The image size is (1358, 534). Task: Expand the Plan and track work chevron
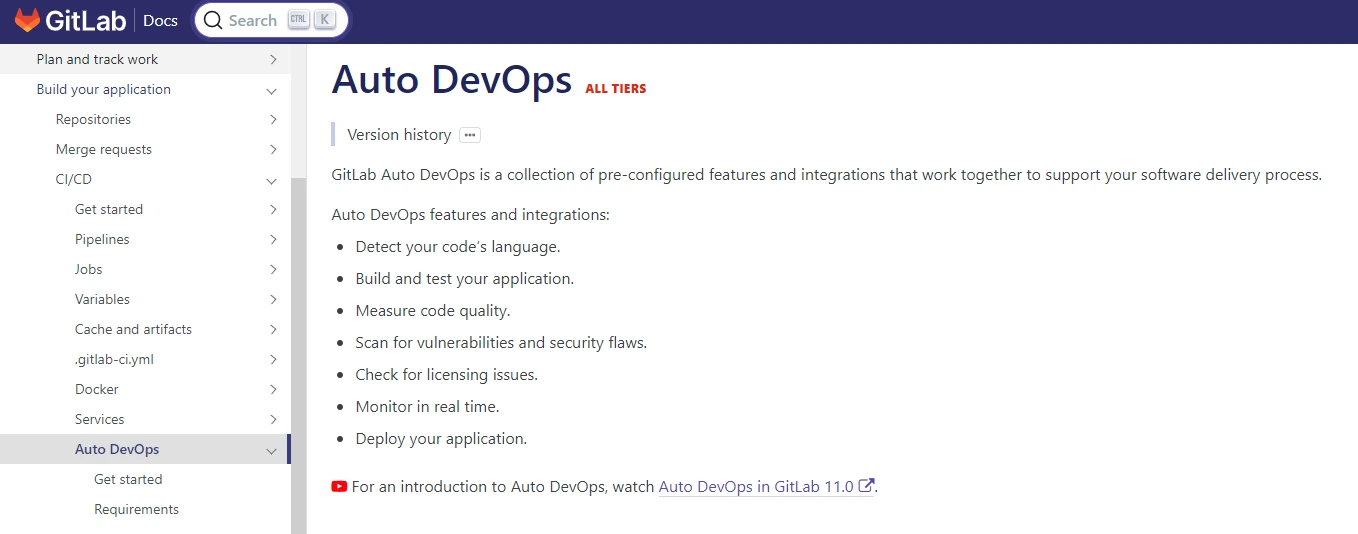click(x=273, y=59)
